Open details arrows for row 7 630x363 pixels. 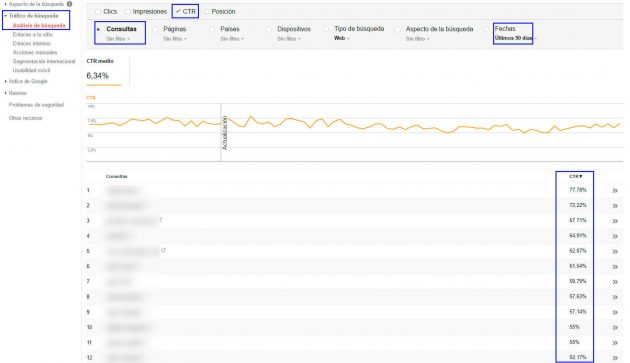tap(615, 282)
